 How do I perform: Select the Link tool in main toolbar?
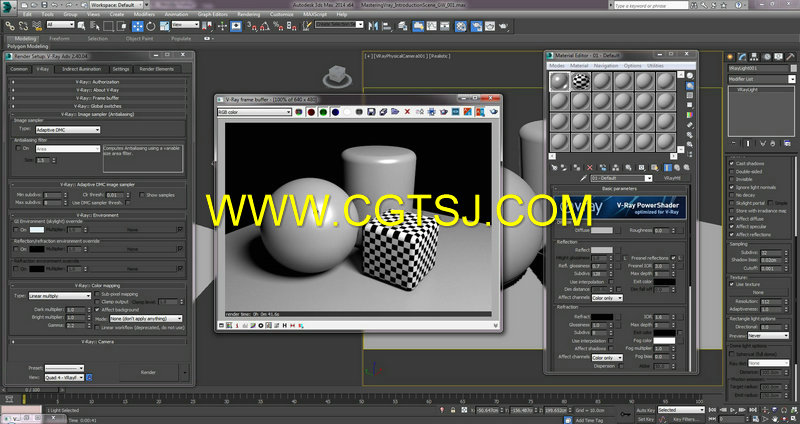(10, 26)
